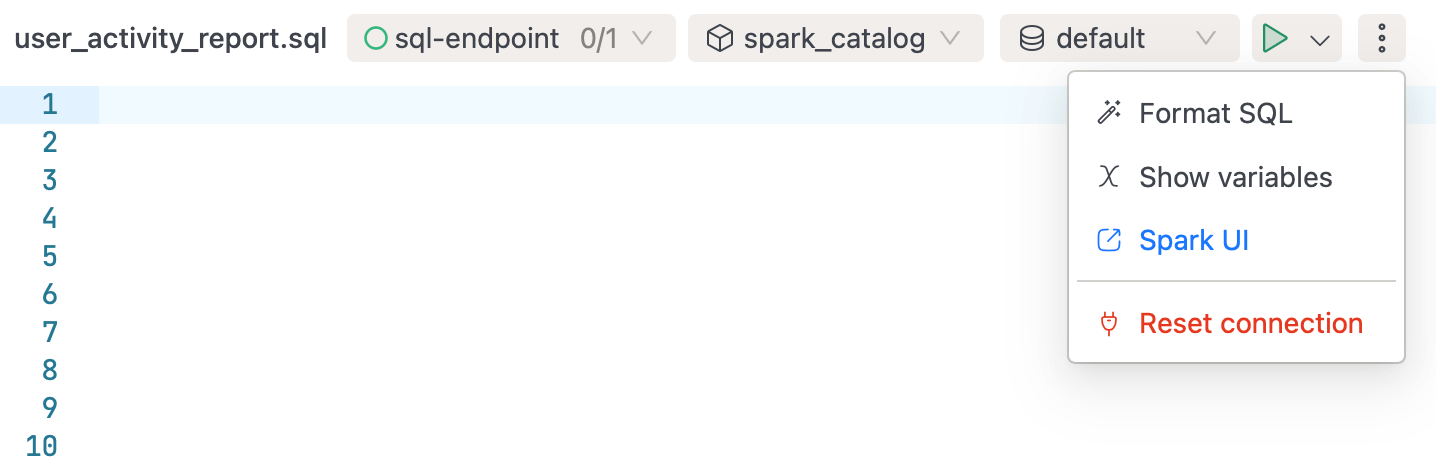Select Show variables menu entry
The width and height of the screenshot is (1436, 466).
click(1237, 177)
